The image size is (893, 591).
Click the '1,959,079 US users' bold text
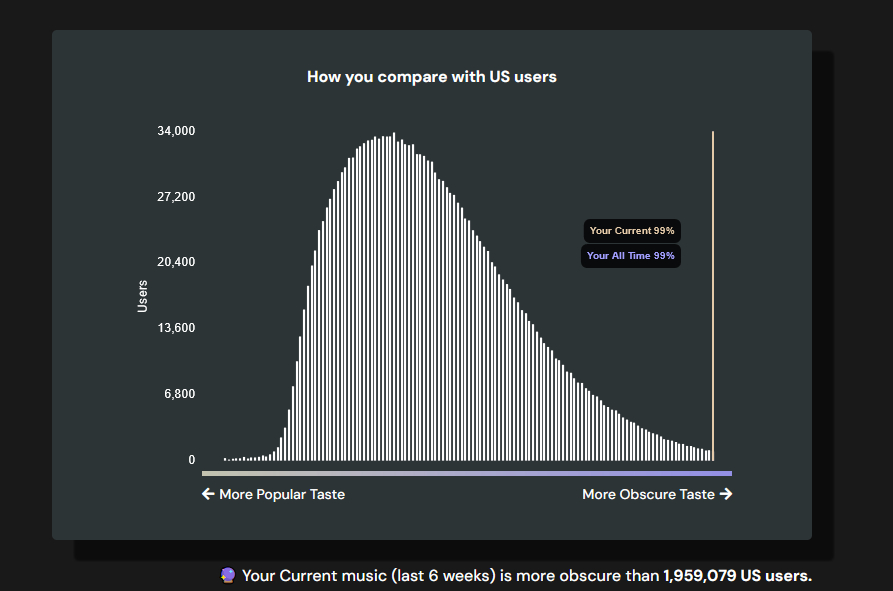(x=737, y=576)
